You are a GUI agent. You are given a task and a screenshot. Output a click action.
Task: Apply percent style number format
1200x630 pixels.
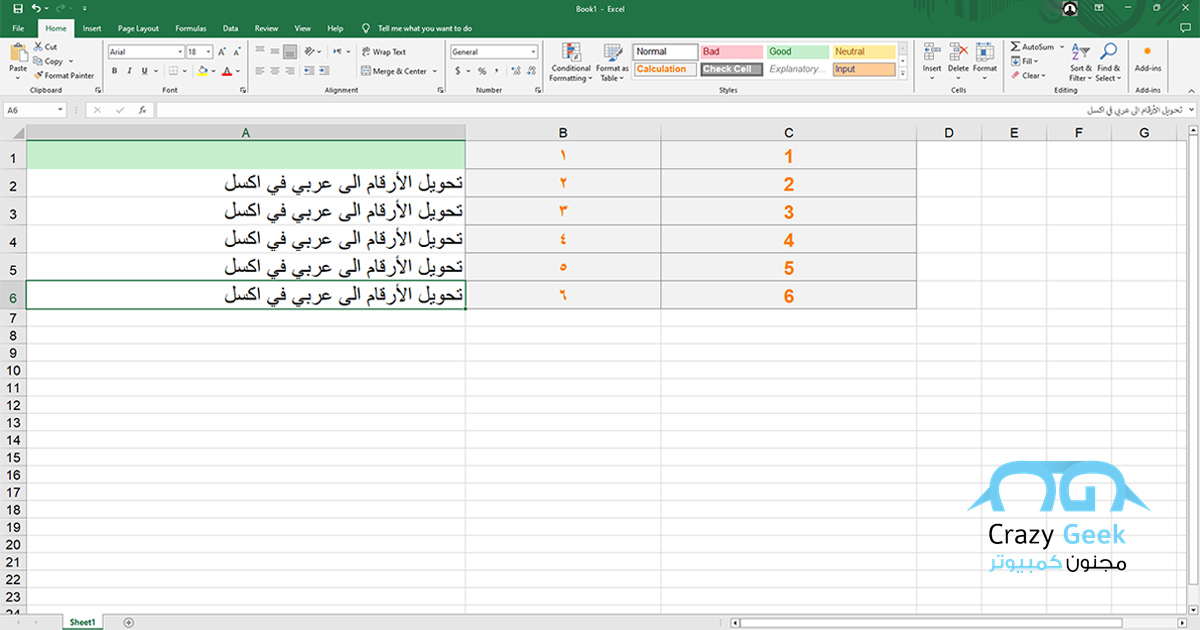pos(481,71)
